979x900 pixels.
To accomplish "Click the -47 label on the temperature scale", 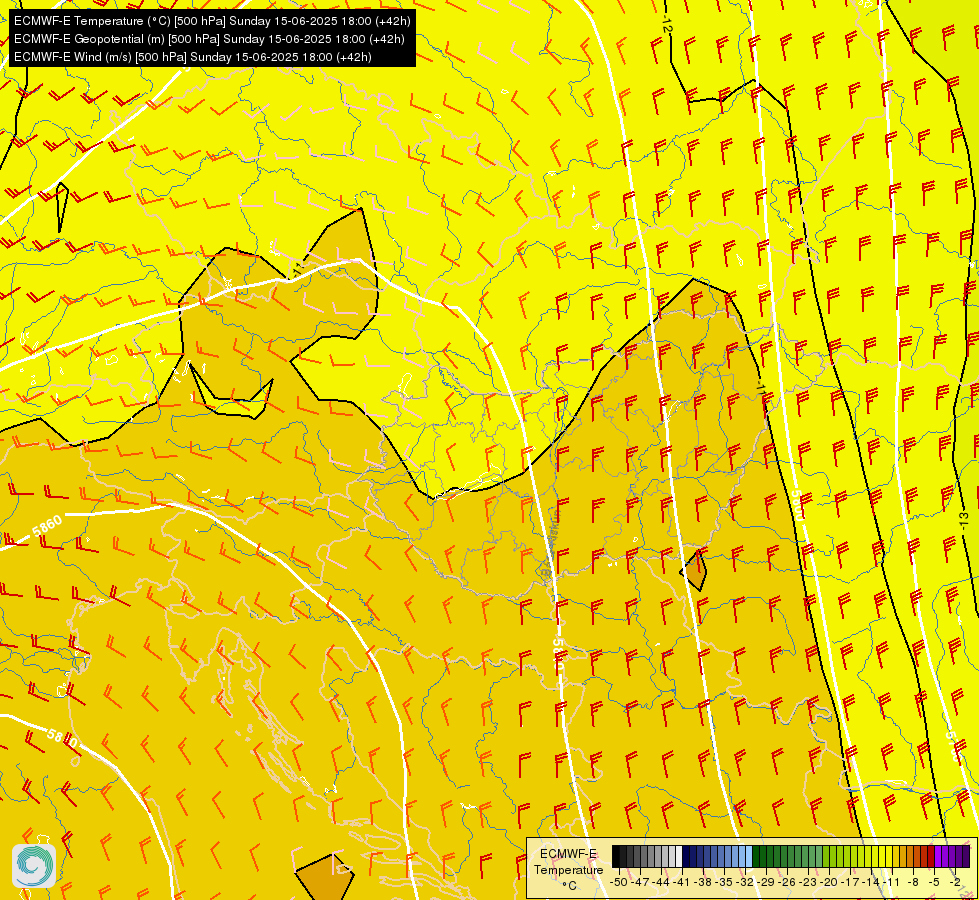I will (640, 882).
